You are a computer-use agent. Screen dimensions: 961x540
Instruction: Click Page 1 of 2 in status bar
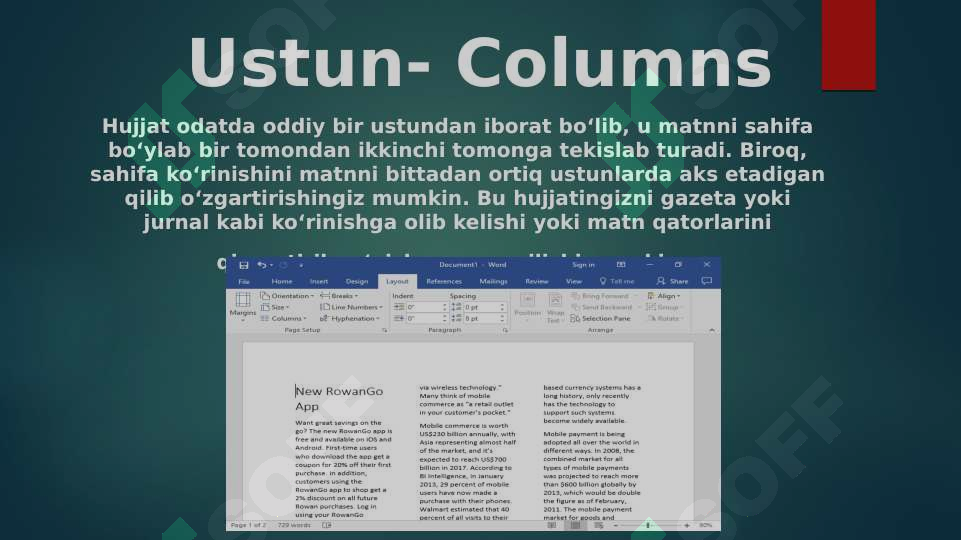pyautogui.click(x=248, y=525)
